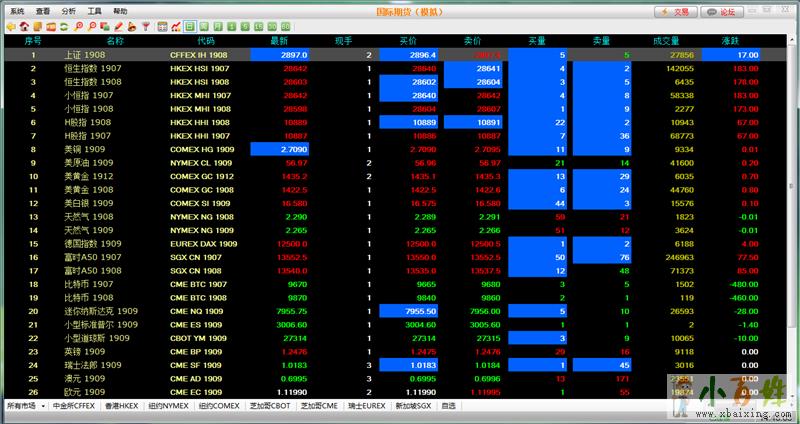Click the red pencil drawing icon
The height and width of the screenshot is (424, 800).
(118, 26)
